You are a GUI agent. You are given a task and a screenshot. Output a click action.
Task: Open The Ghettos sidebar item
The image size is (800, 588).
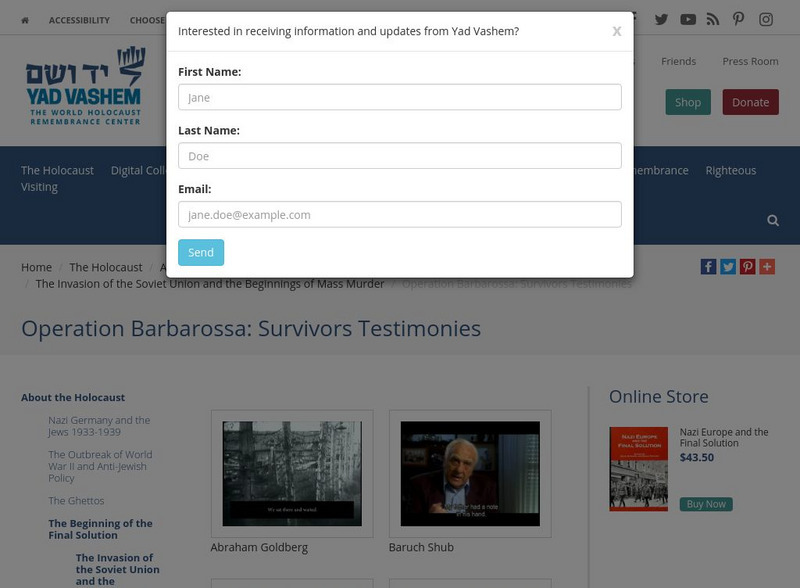coord(76,501)
